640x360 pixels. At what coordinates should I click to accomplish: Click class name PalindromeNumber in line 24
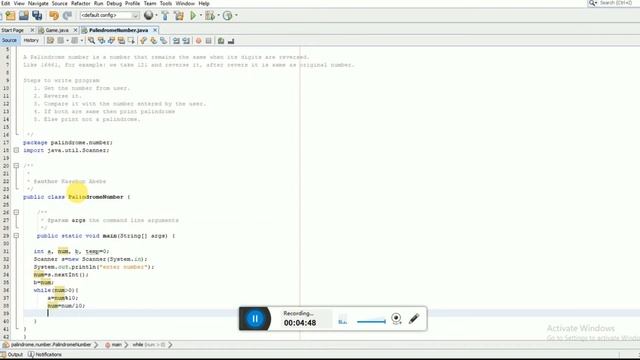click(x=96, y=197)
